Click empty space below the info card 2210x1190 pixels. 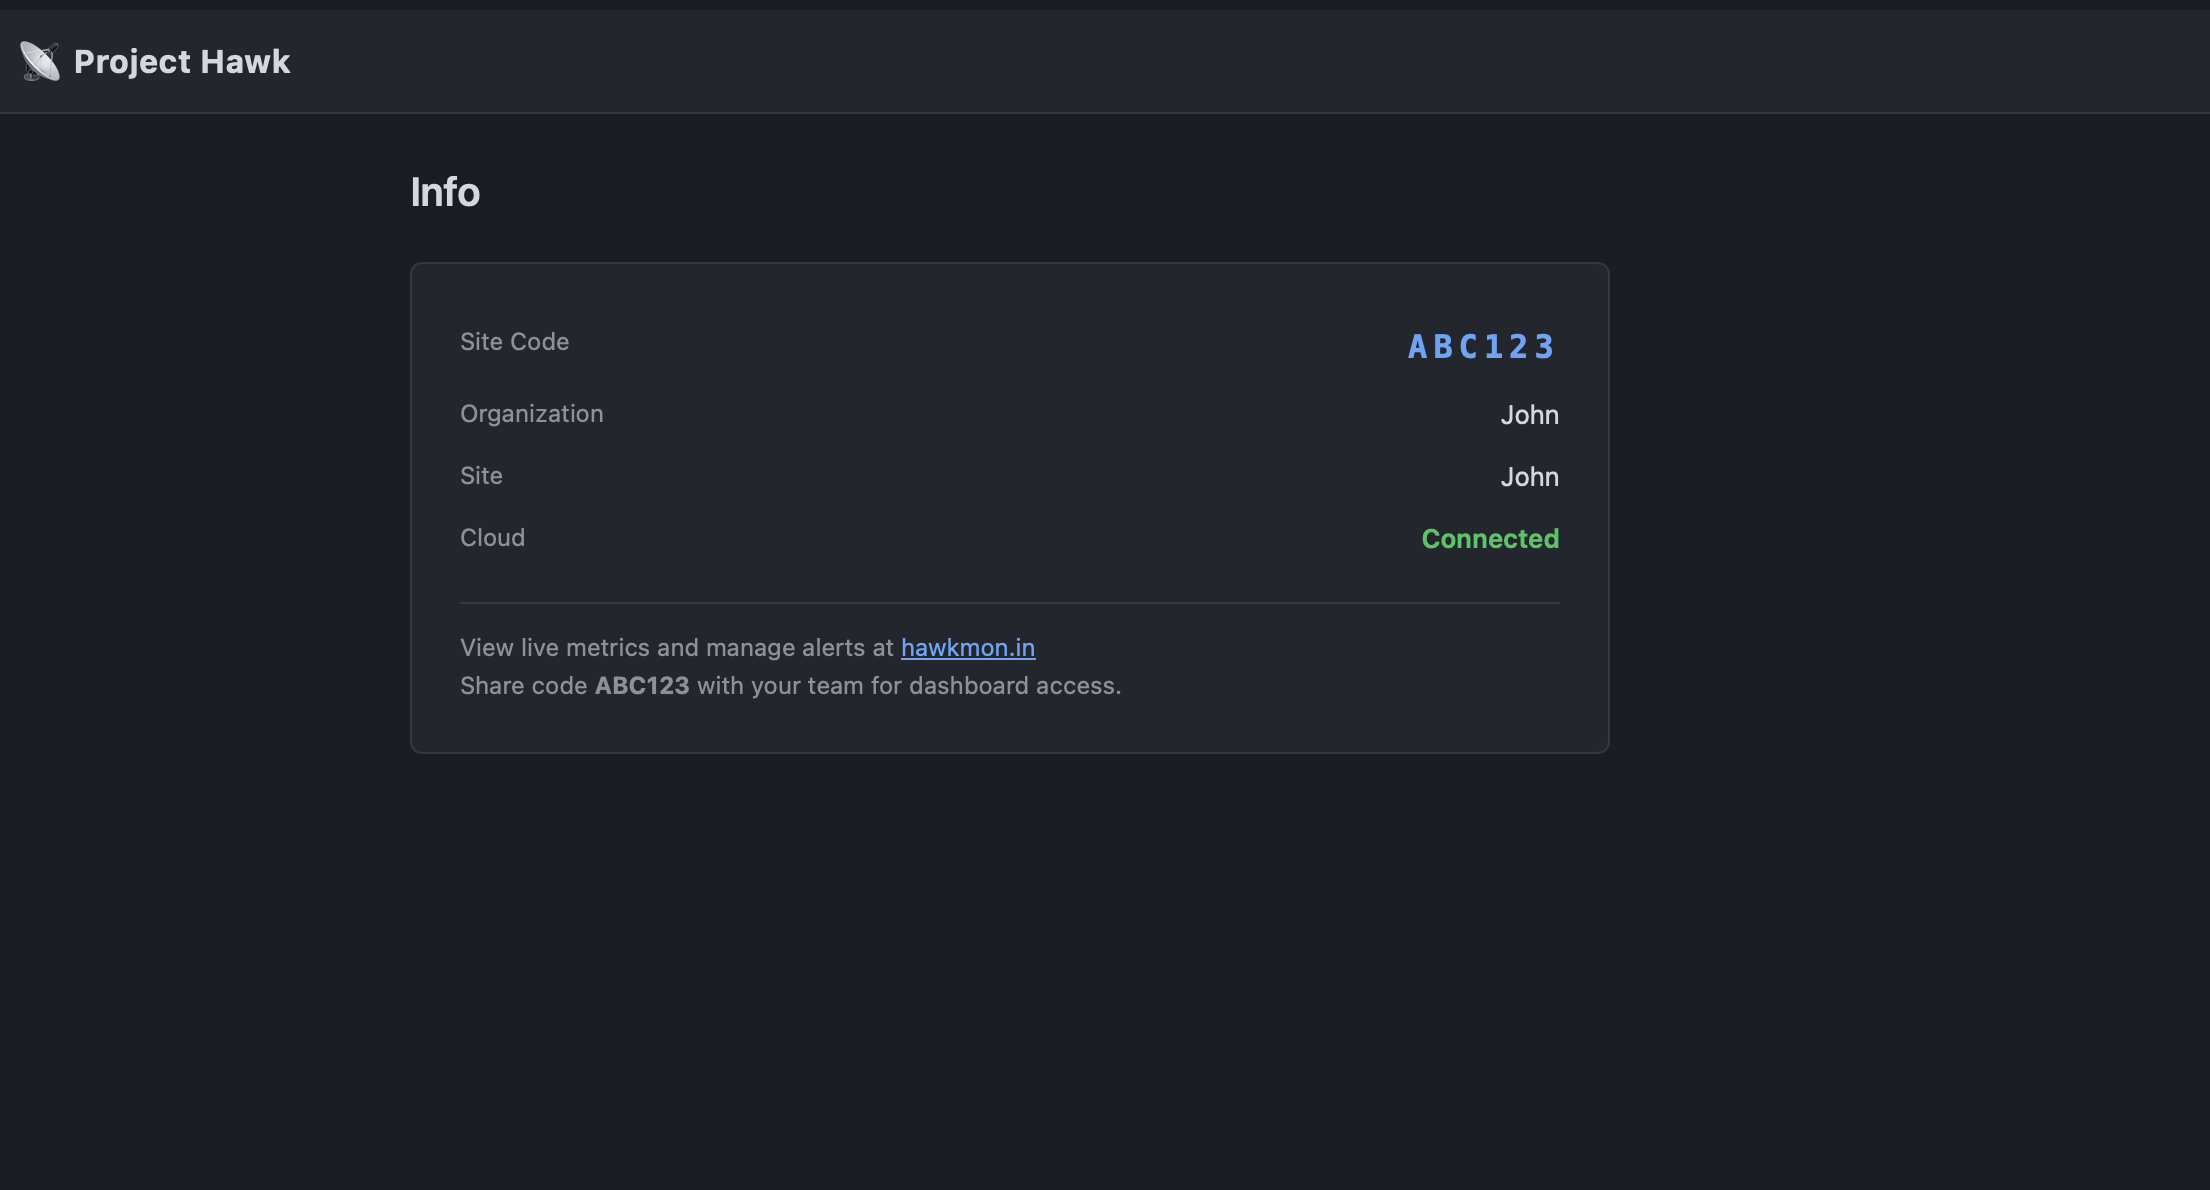point(1009,950)
